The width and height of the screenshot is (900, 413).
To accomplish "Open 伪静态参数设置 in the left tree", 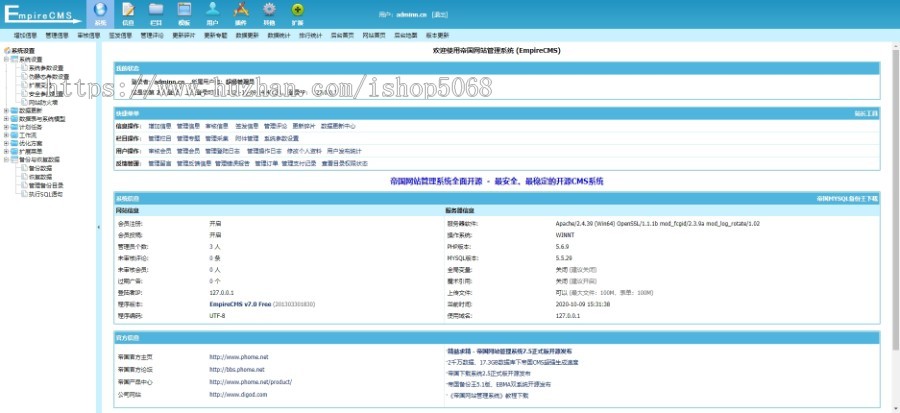I will (49, 76).
